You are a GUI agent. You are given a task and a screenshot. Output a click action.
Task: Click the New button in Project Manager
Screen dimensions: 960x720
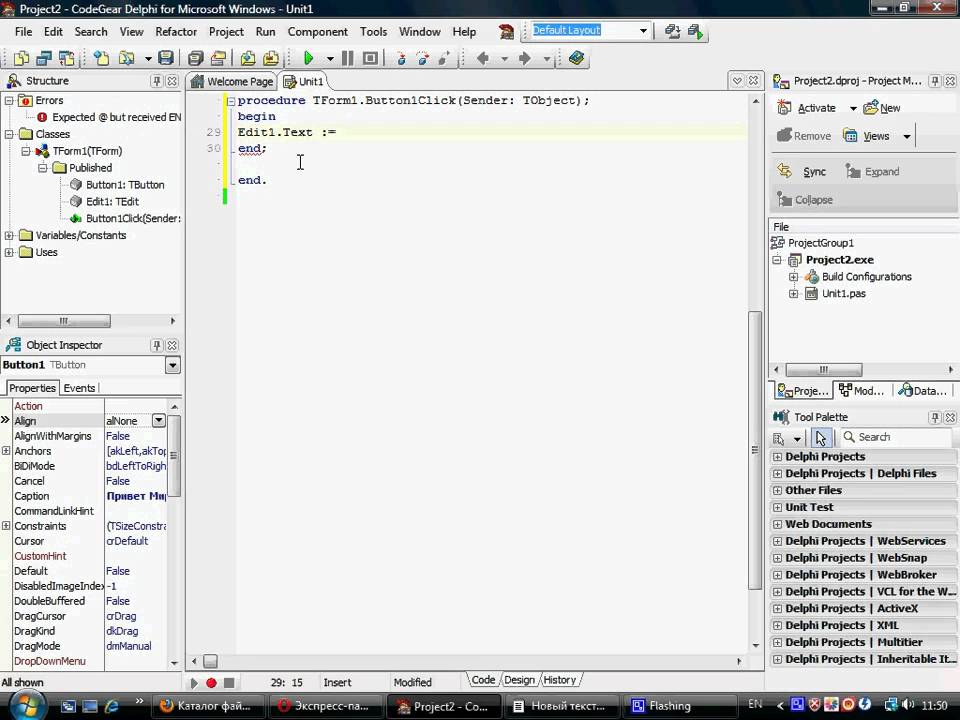tap(882, 108)
